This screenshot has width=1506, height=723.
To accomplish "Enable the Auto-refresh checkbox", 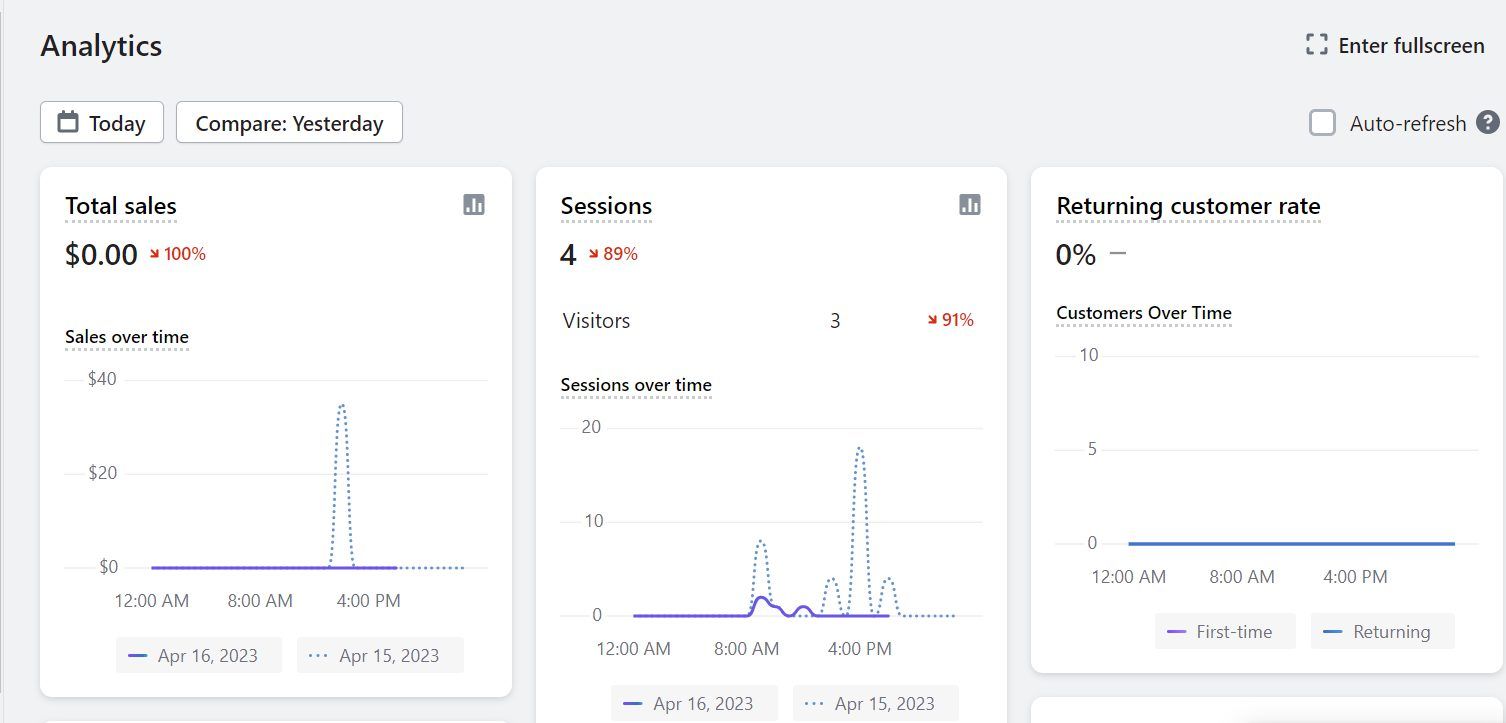I will (1322, 123).
